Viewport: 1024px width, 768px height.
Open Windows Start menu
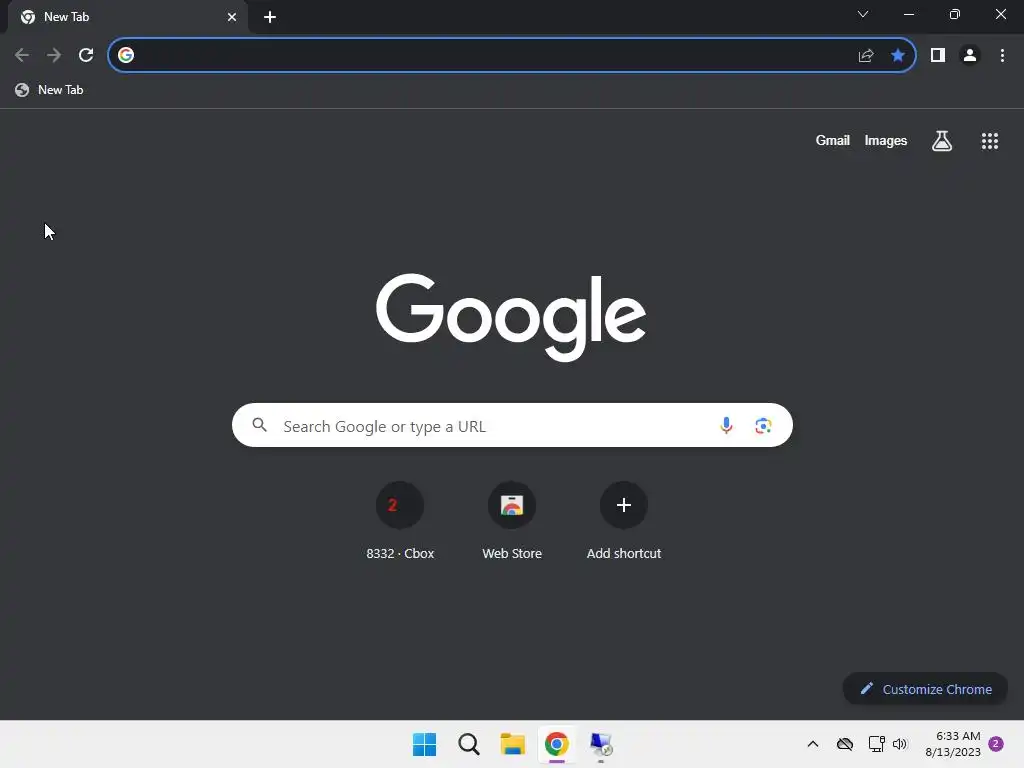(x=424, y=744)
